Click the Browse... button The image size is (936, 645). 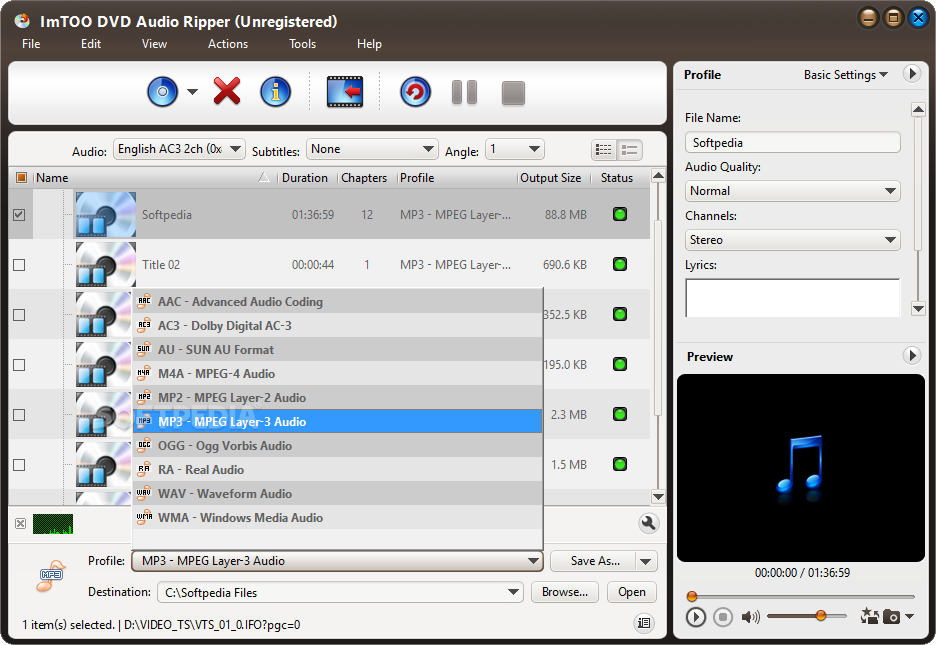(x=565, y=592)
